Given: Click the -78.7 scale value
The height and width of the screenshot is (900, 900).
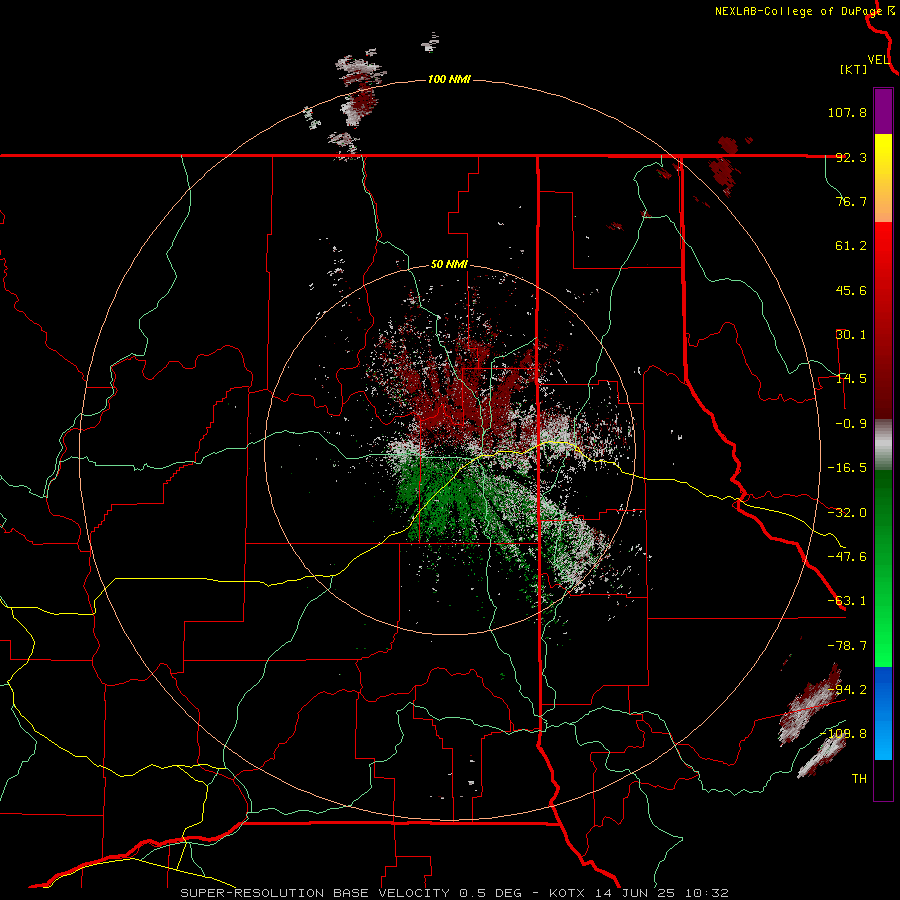Looking at the screenshot, I should tap(847, 646).
